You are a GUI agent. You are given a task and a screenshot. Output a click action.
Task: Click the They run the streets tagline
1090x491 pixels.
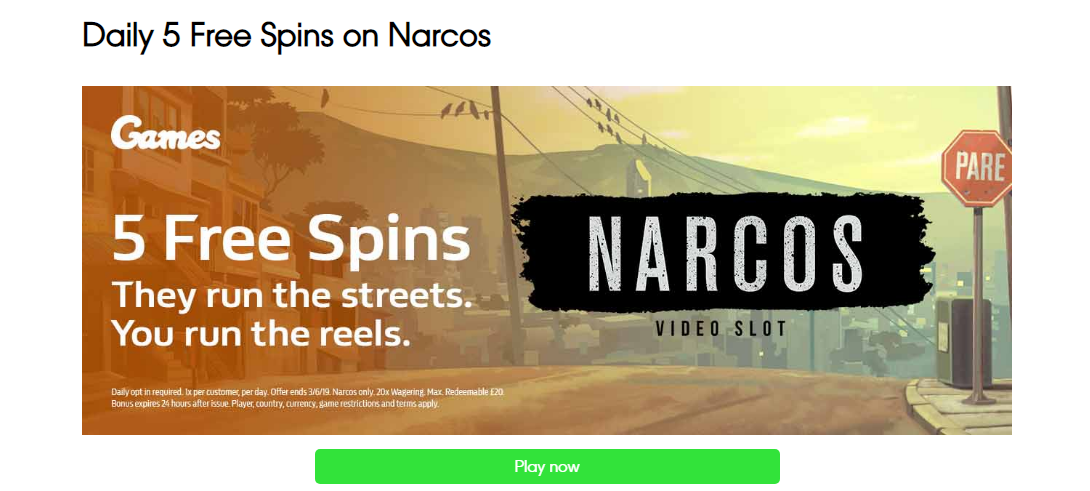pos(293,296)
